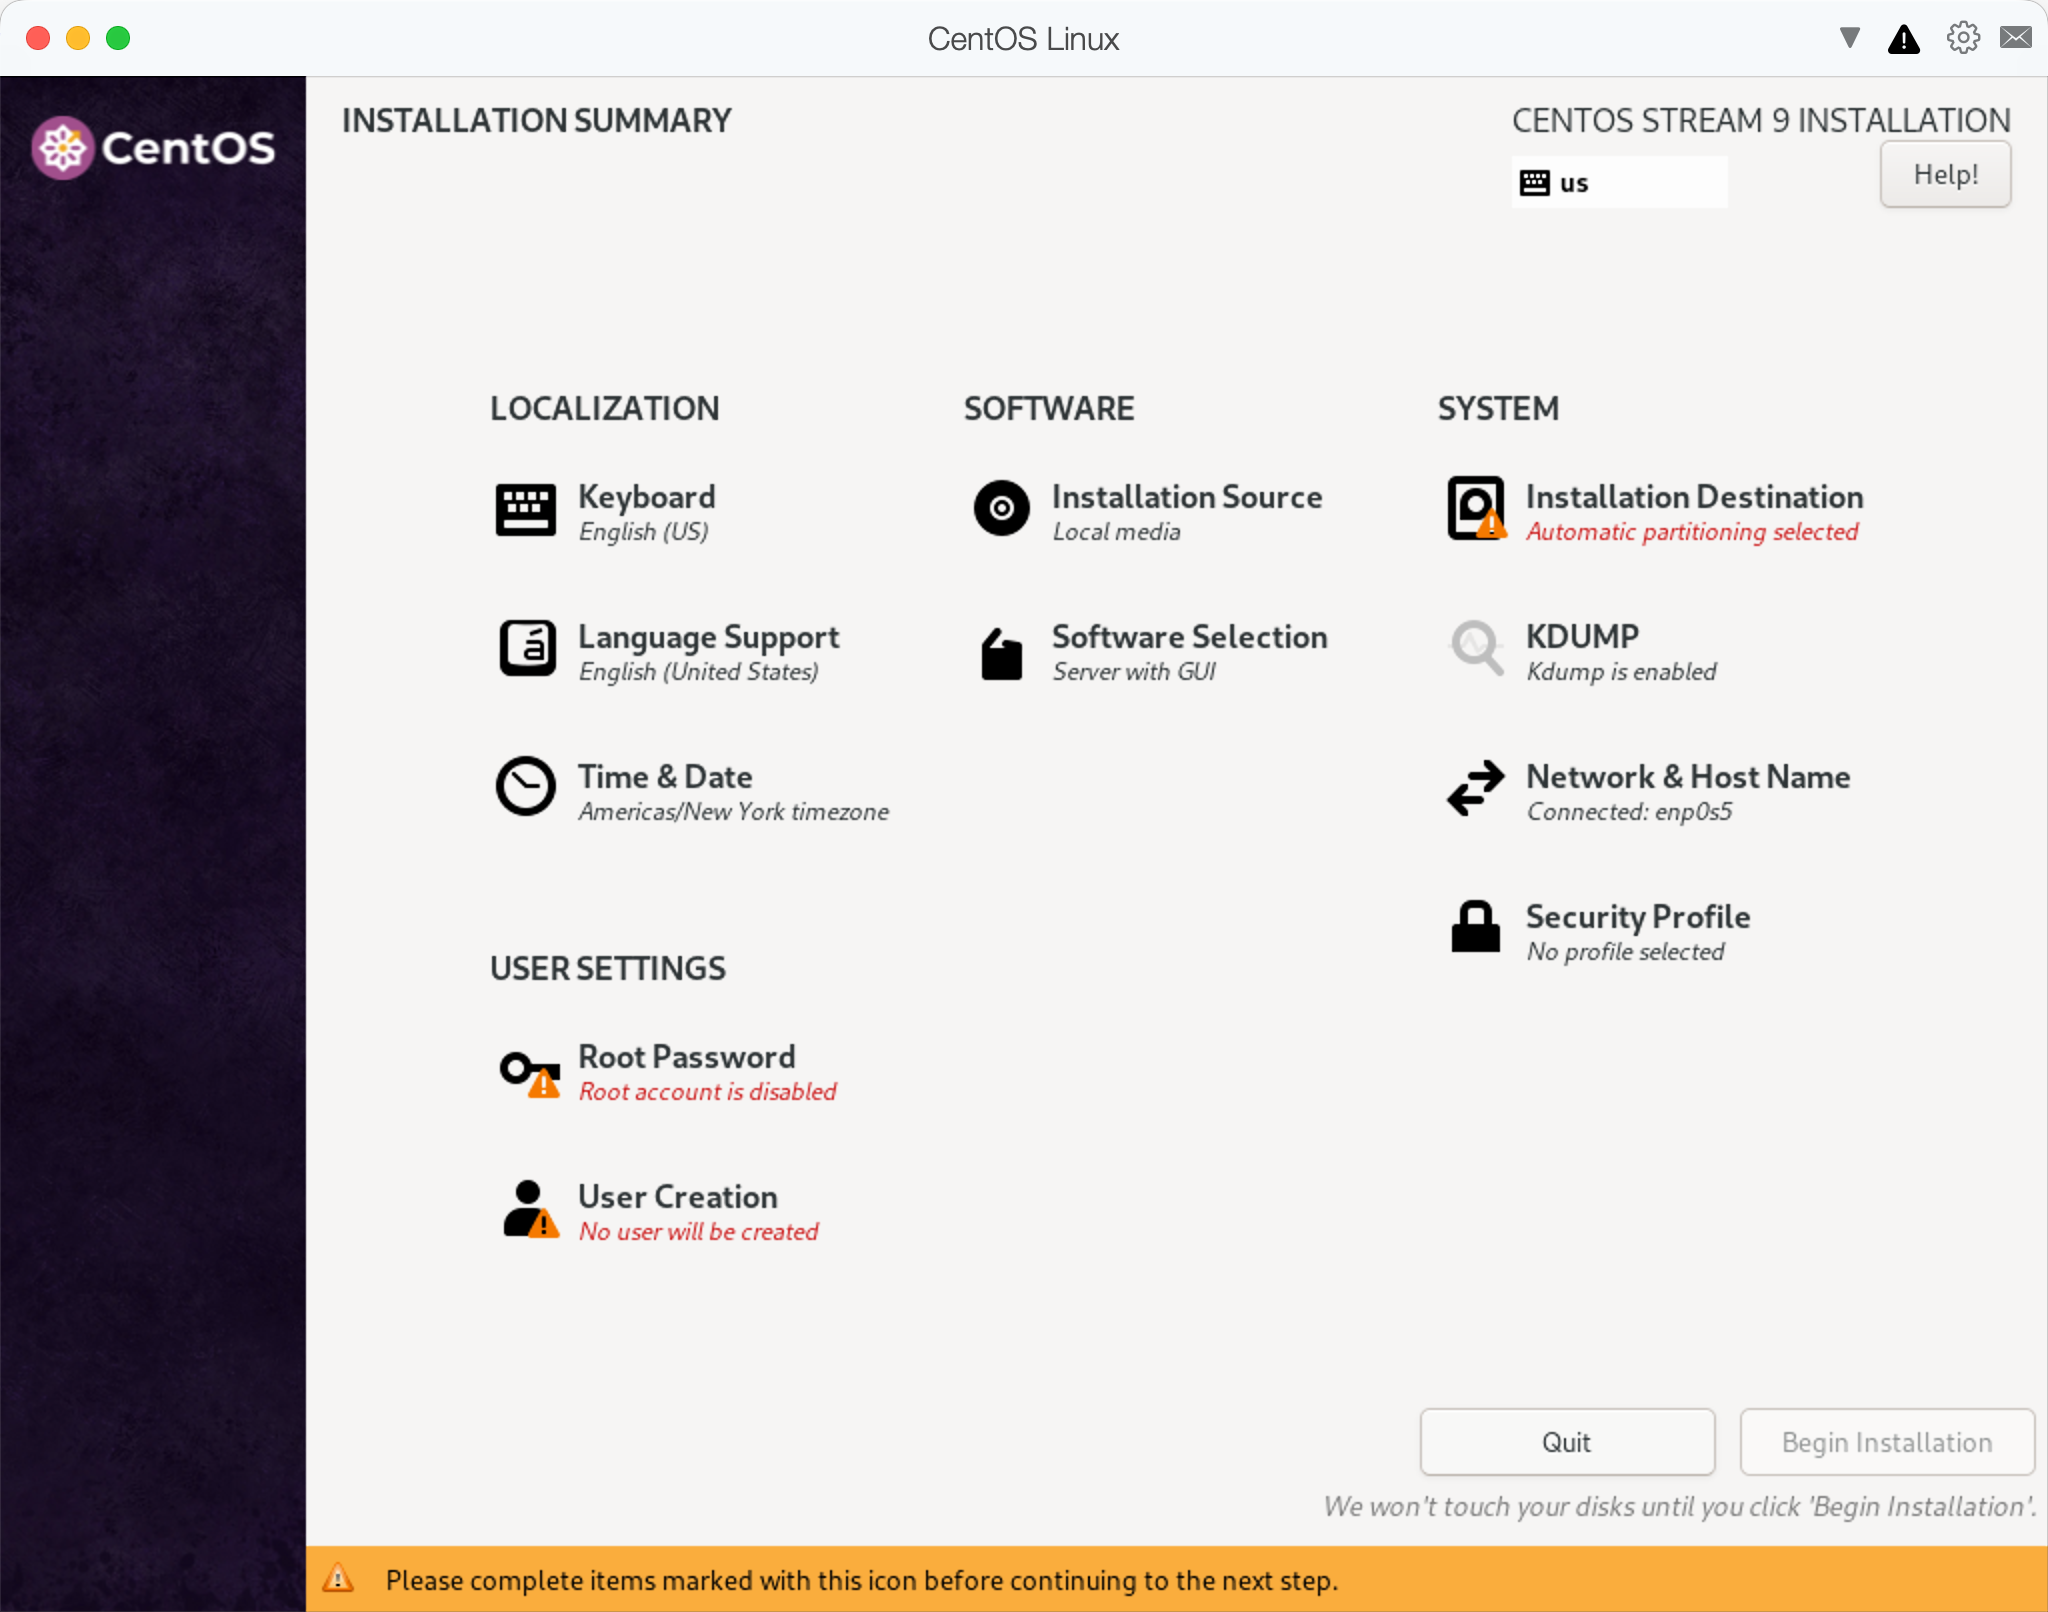Screen dimensions: 2048x1612
Task: Open Language Support settings icon
Action: coord(527,648)
